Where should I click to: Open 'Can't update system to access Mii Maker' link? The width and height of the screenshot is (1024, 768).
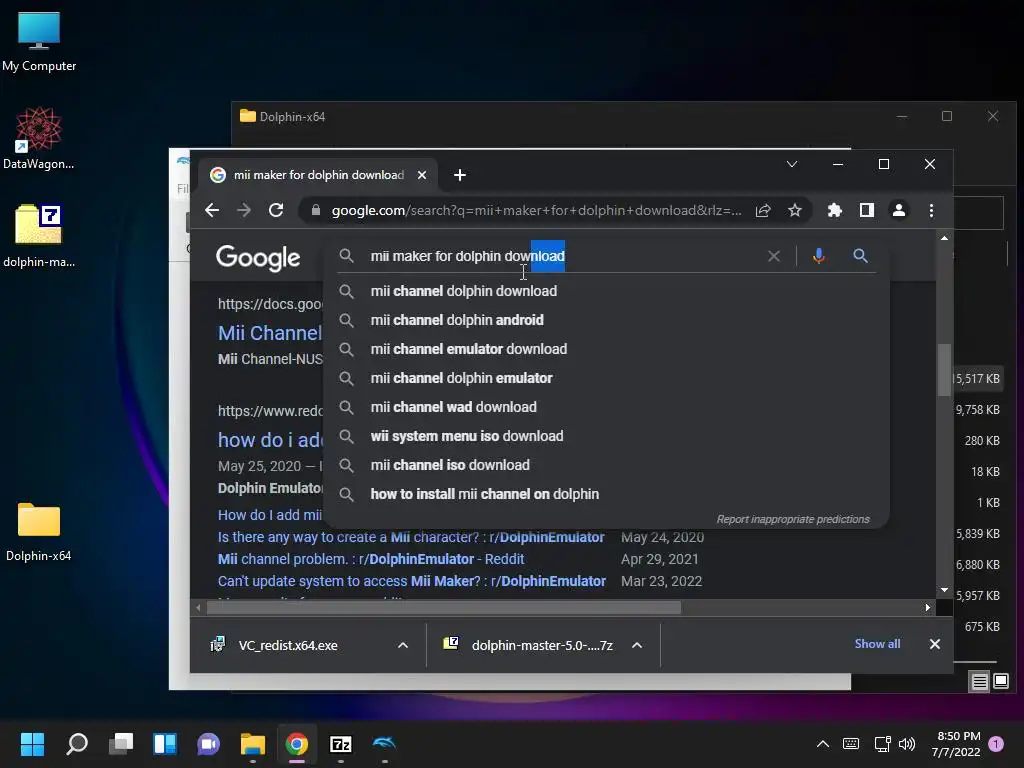(x=411, y=581)
